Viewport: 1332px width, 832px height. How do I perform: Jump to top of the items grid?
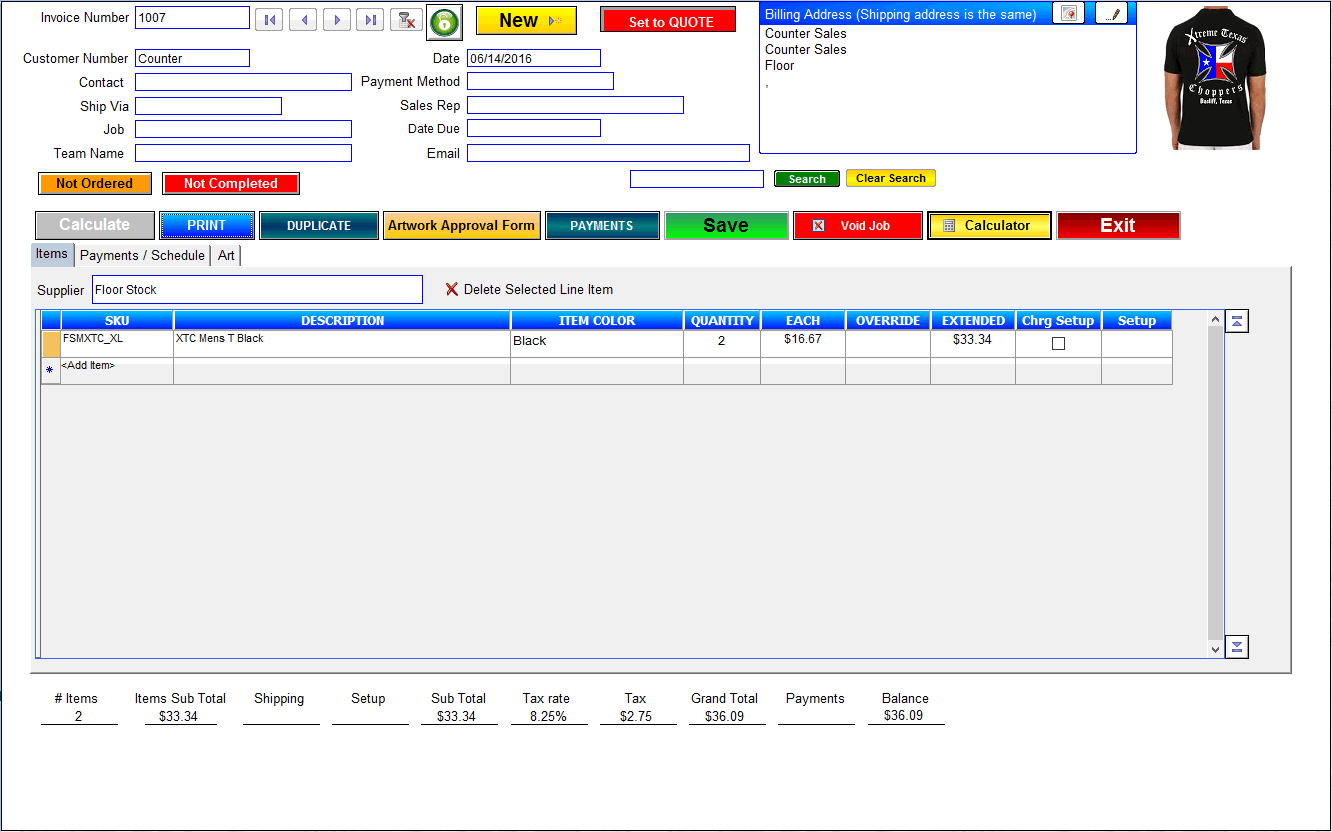coord(1237,321)
